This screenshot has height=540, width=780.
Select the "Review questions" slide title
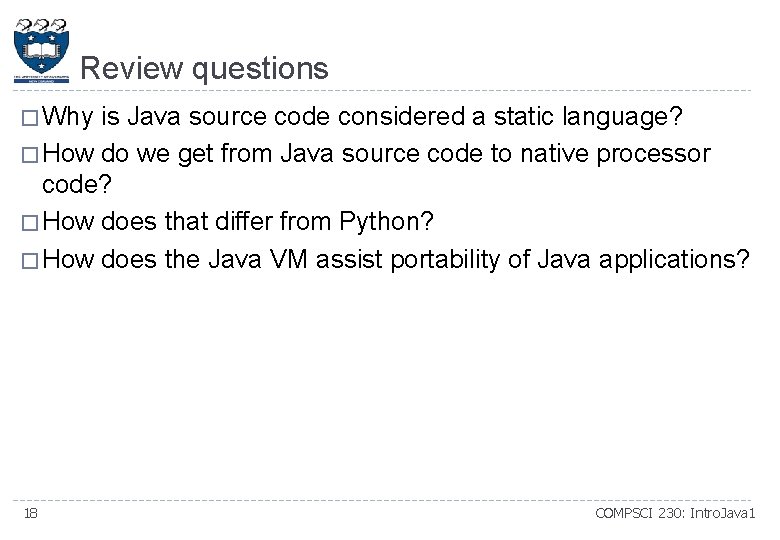click(x=204, y=68)
